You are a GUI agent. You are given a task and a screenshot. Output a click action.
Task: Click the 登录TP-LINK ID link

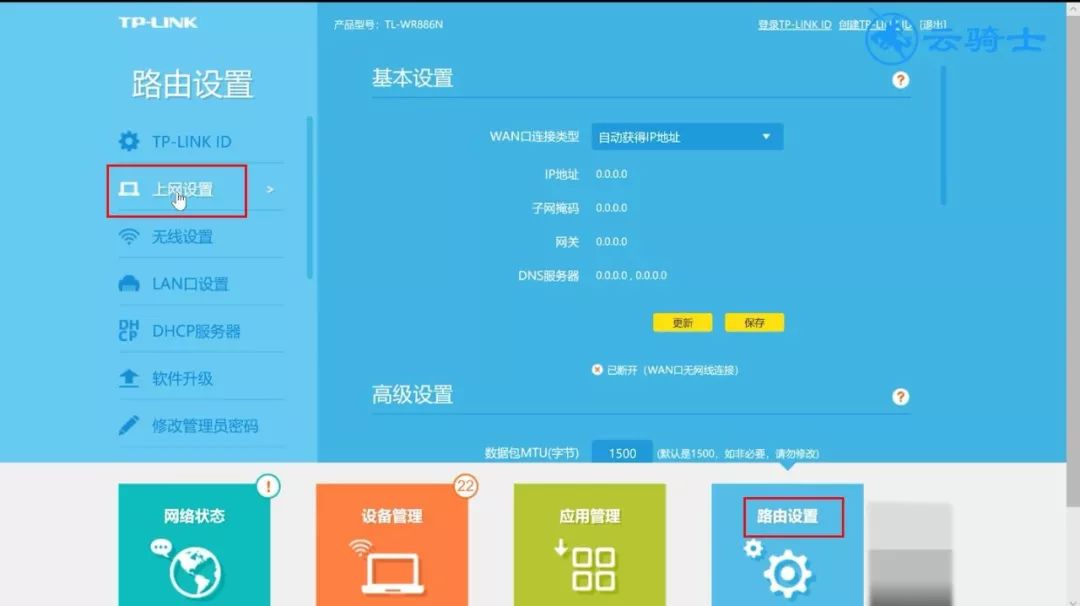click(x=794, y=24)
